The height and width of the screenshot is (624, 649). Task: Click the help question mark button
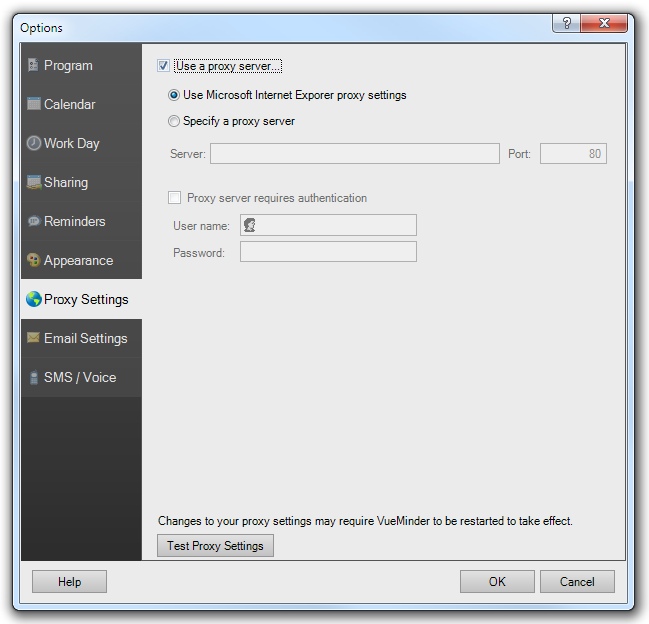click(x=567, y=23)
